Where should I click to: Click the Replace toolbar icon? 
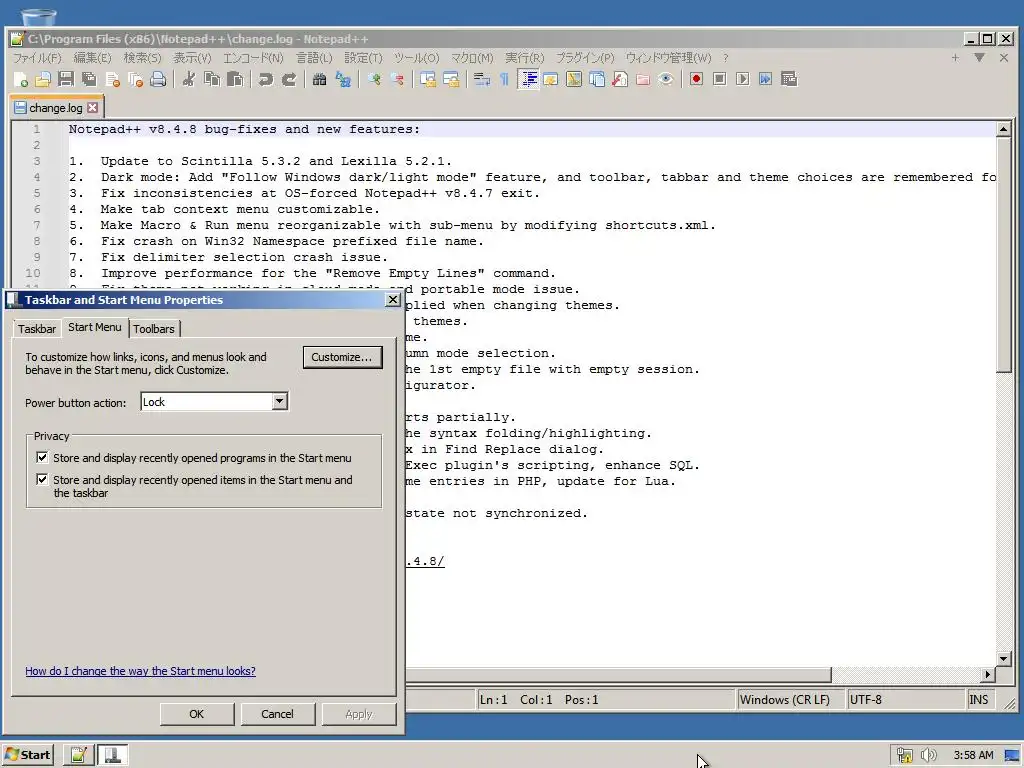point(343,80)
